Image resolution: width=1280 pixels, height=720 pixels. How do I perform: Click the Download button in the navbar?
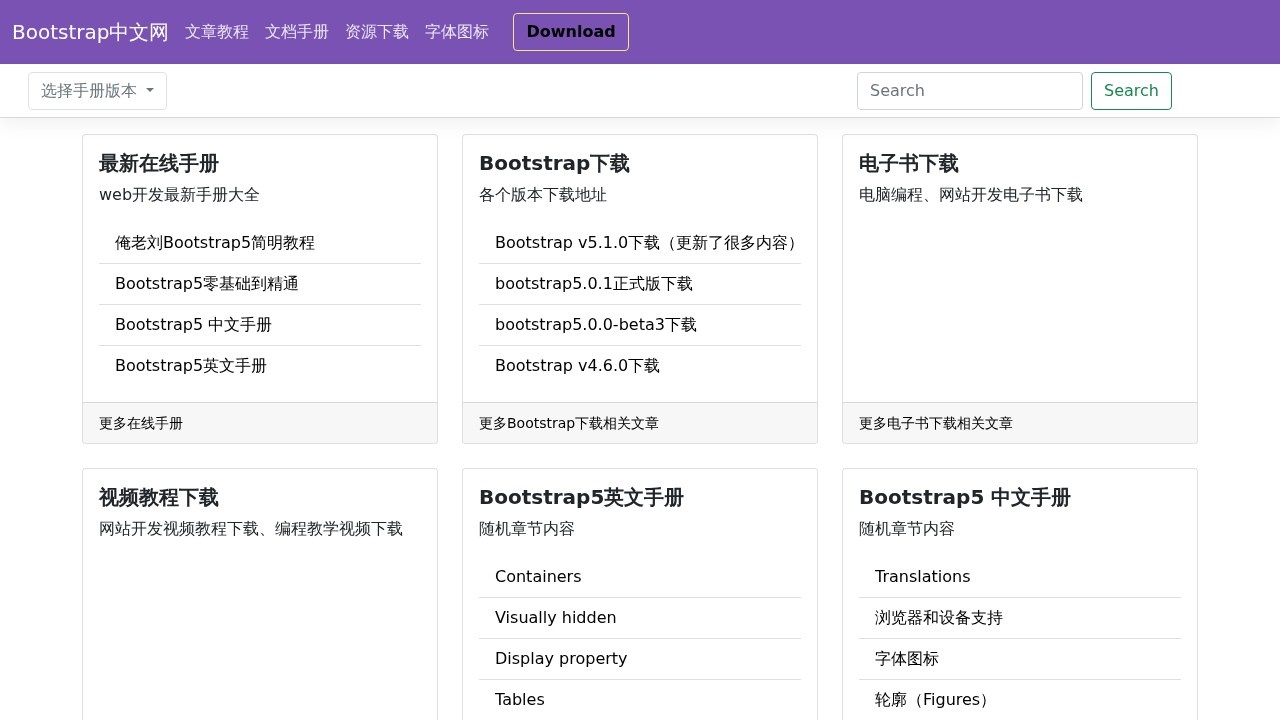(571, 32)
